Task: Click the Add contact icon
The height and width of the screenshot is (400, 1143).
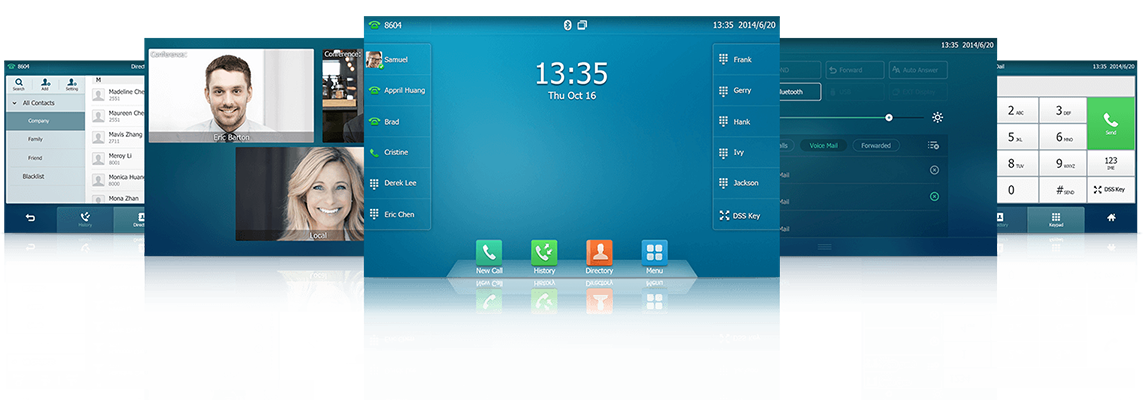Action: point(45,84)
